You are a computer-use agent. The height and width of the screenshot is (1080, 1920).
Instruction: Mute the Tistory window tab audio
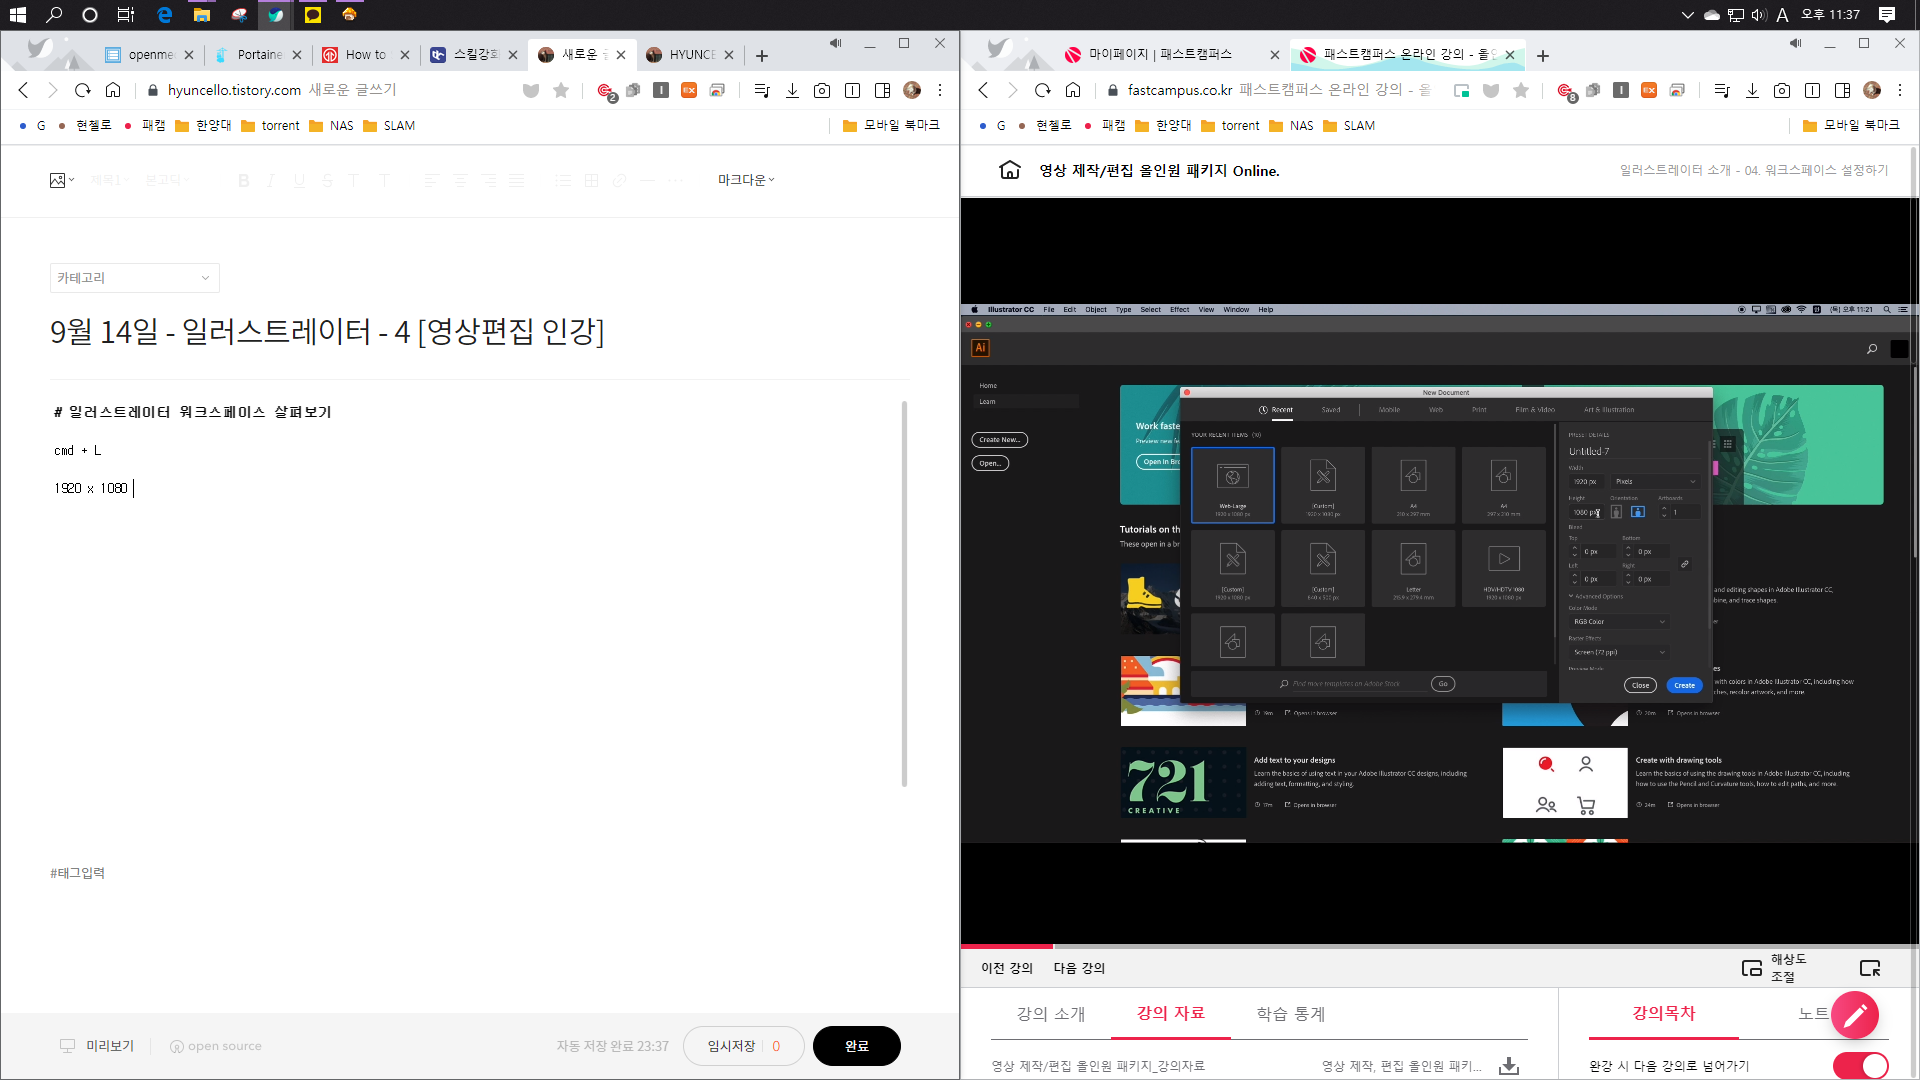tap(835, 43)
